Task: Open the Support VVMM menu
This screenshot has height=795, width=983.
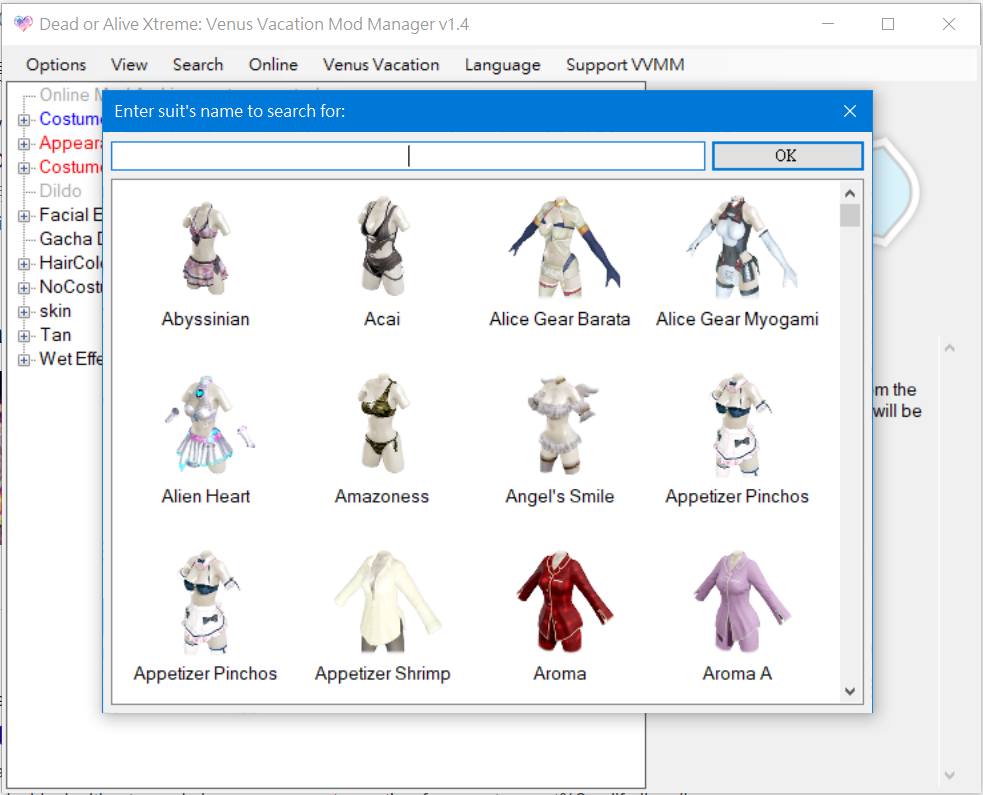Action: point(625,65)
